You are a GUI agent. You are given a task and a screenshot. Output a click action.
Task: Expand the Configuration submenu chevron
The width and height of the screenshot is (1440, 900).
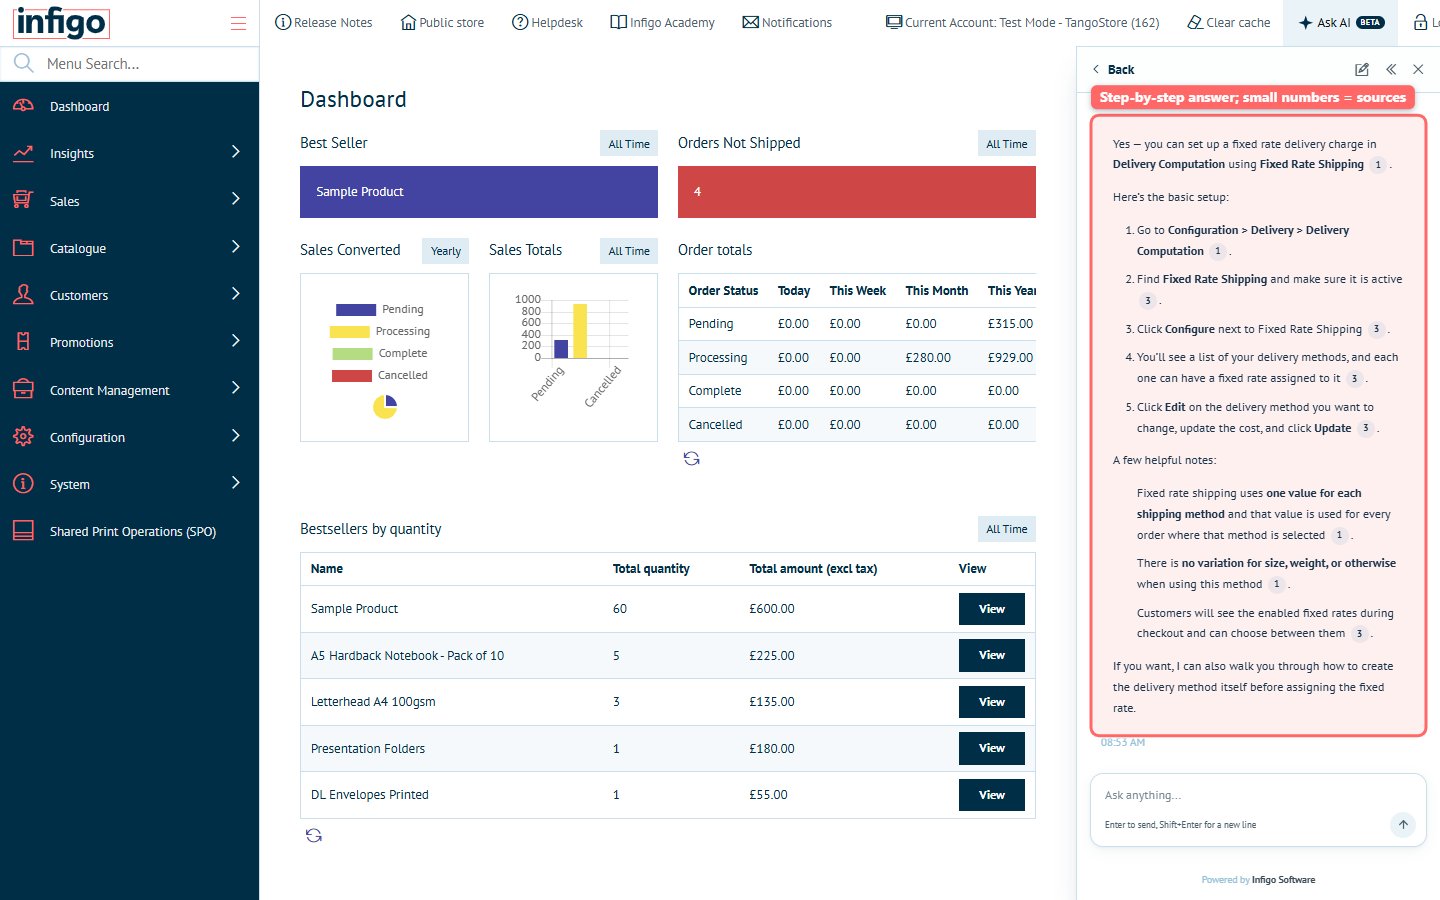236,436
